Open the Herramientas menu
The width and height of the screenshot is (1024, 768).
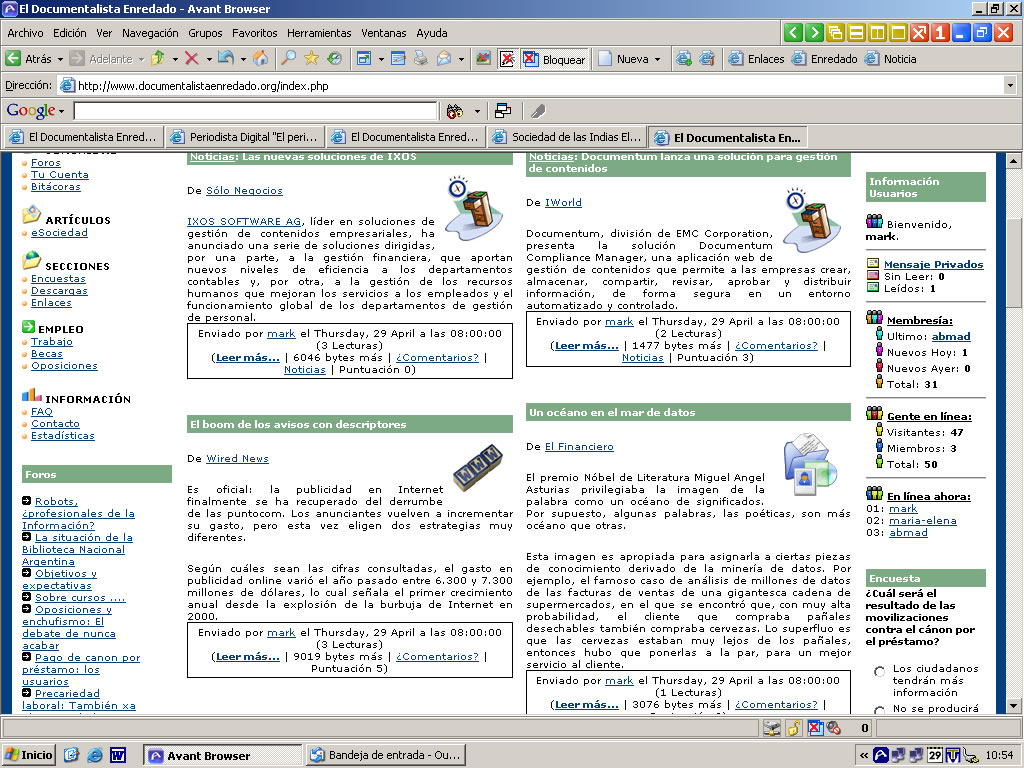[x=319, y=33]
